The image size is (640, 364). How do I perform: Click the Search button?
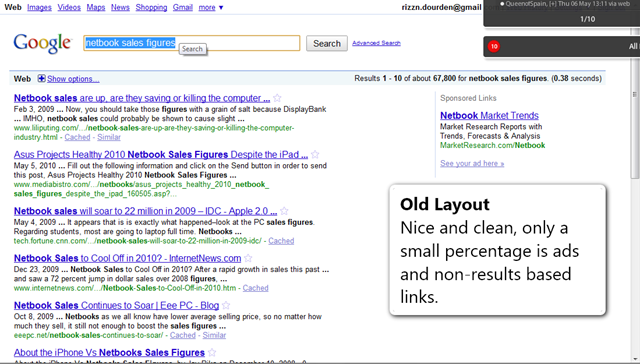[327, 43]
